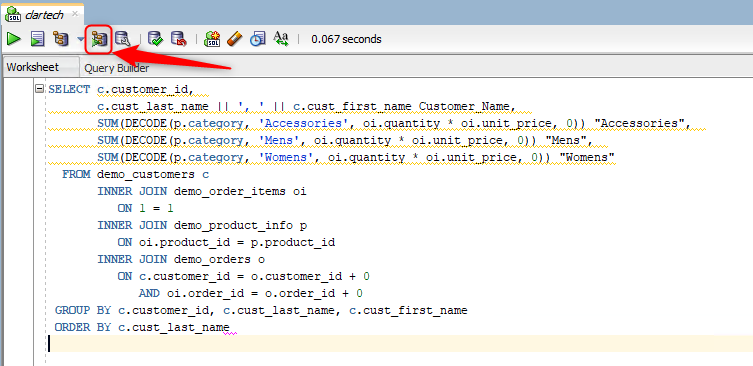Click the demo_order_items table name

(x=230, y=192)
